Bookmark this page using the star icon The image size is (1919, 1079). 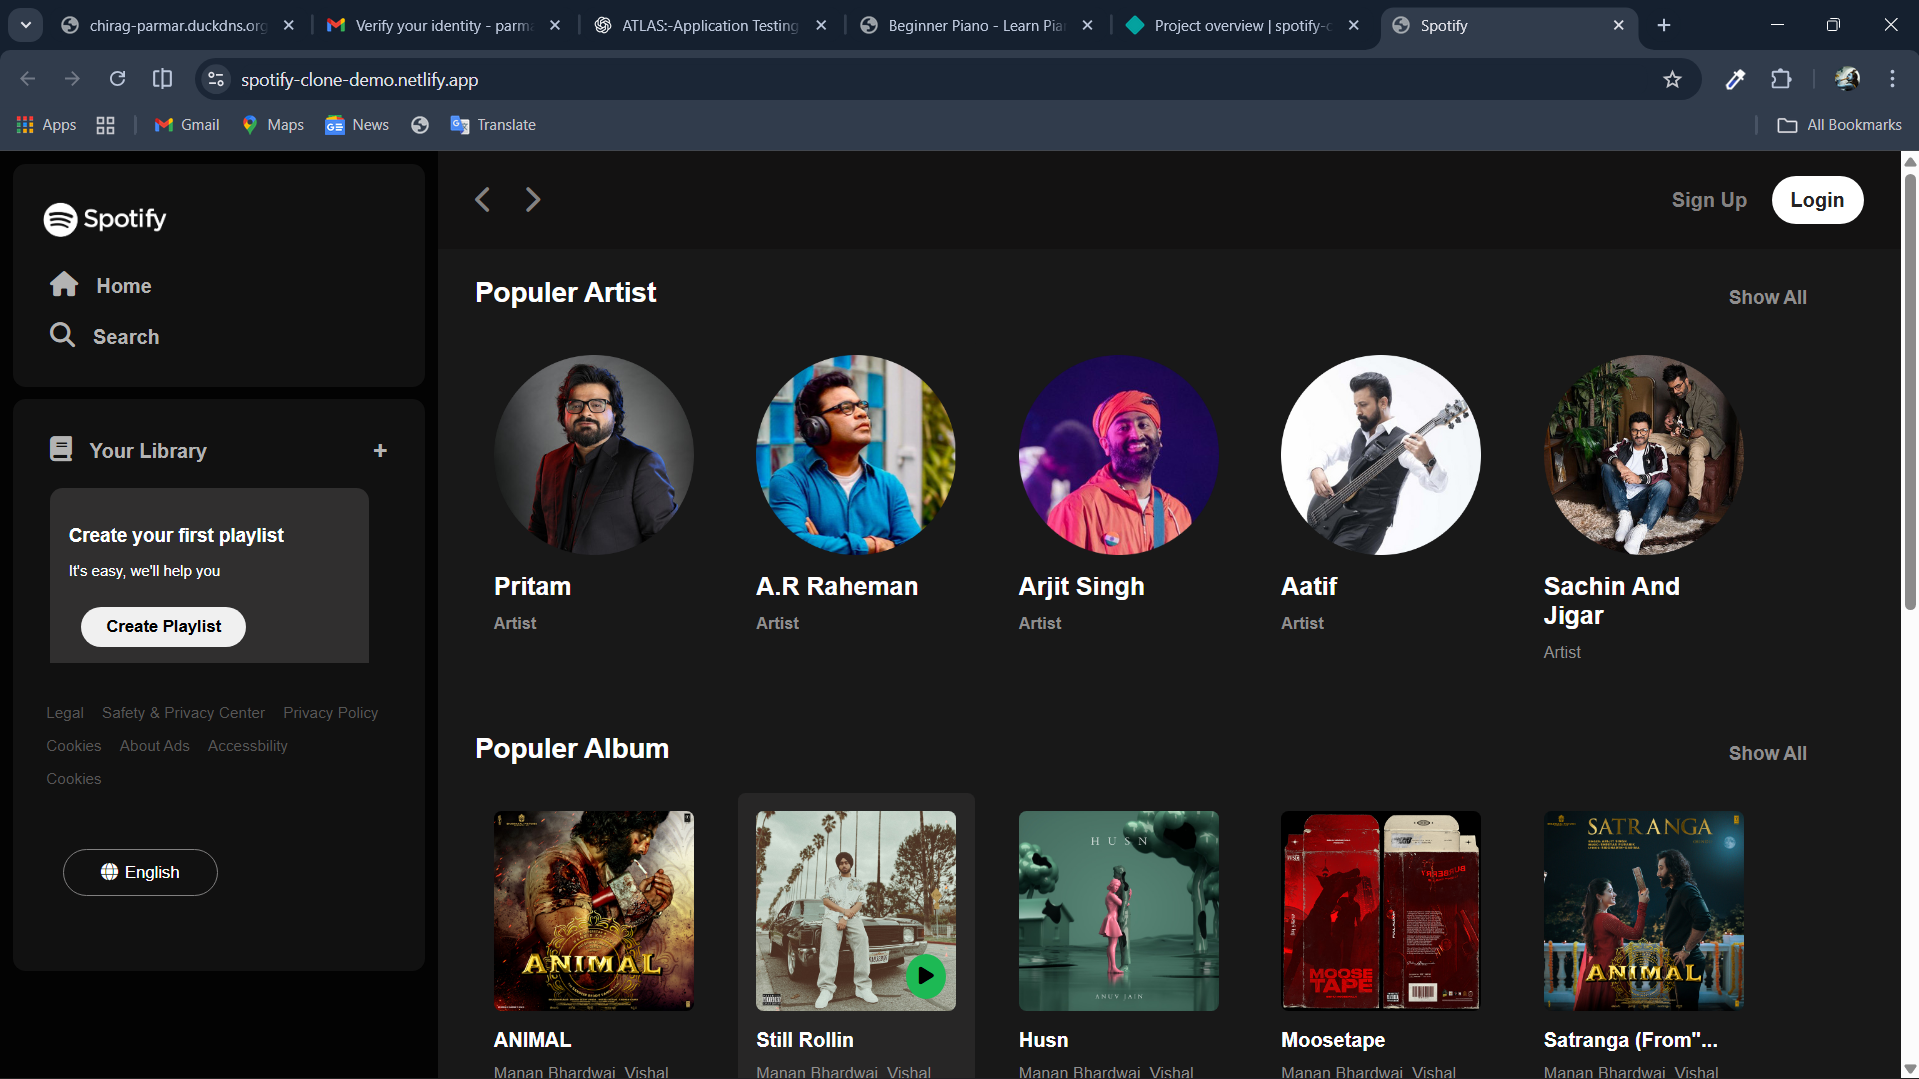point(1673,79)
